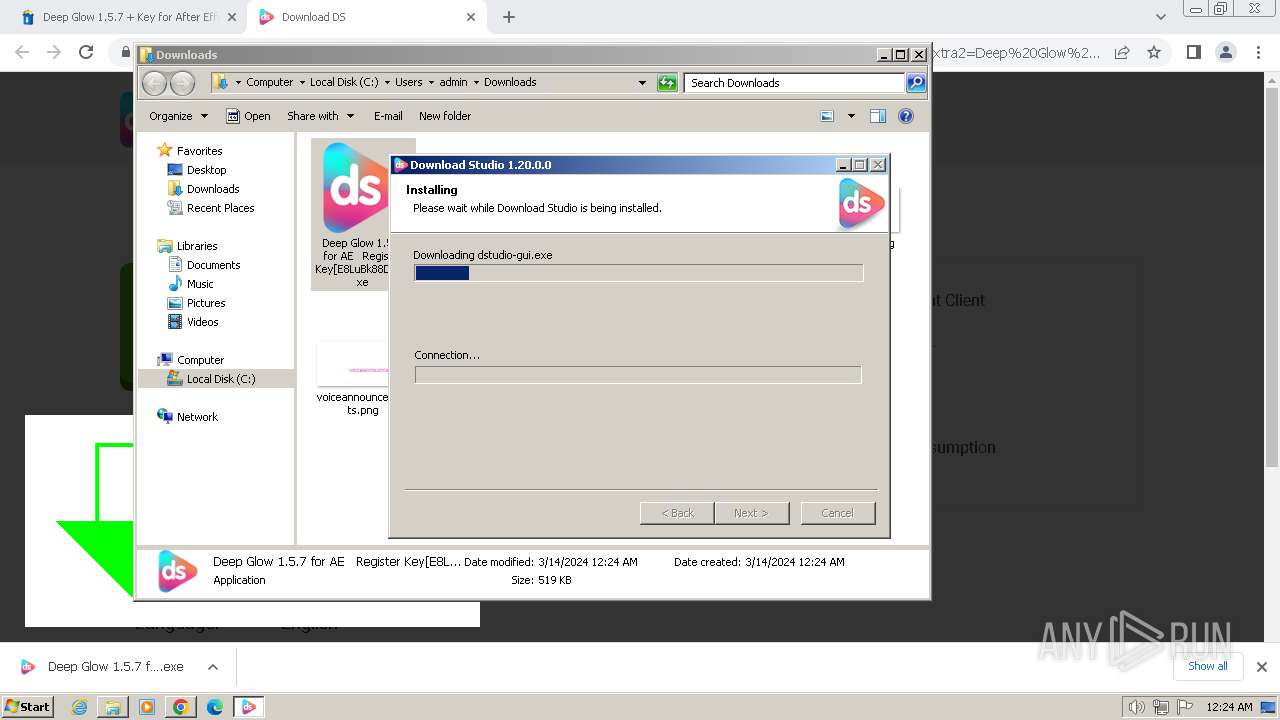Screen dimensions: 1280x720
Task: Open Music library in navigation pane
Action: (200, 284)
